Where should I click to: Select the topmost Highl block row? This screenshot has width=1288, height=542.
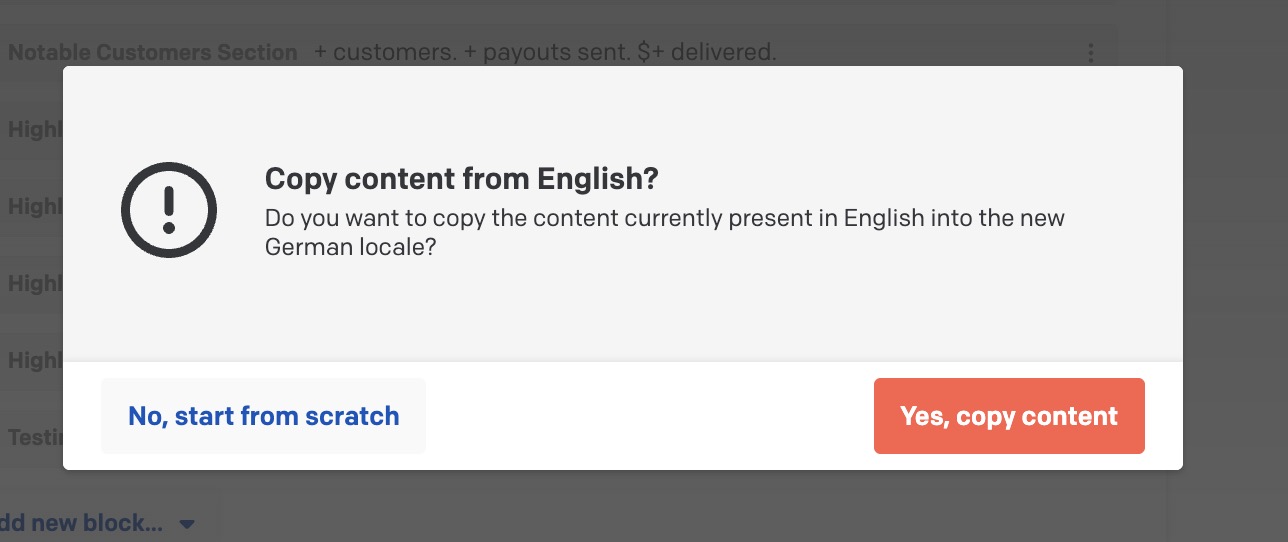[x=32, y=129]
